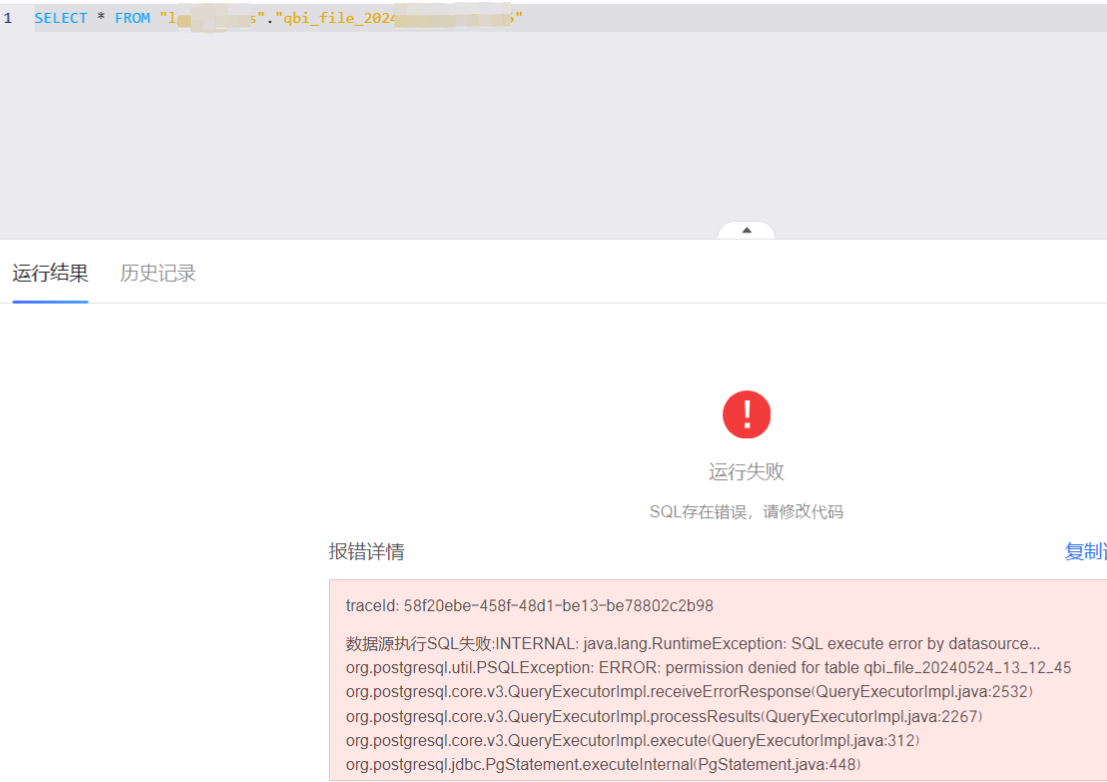Click the 报错详情 heading

point(366,552)
